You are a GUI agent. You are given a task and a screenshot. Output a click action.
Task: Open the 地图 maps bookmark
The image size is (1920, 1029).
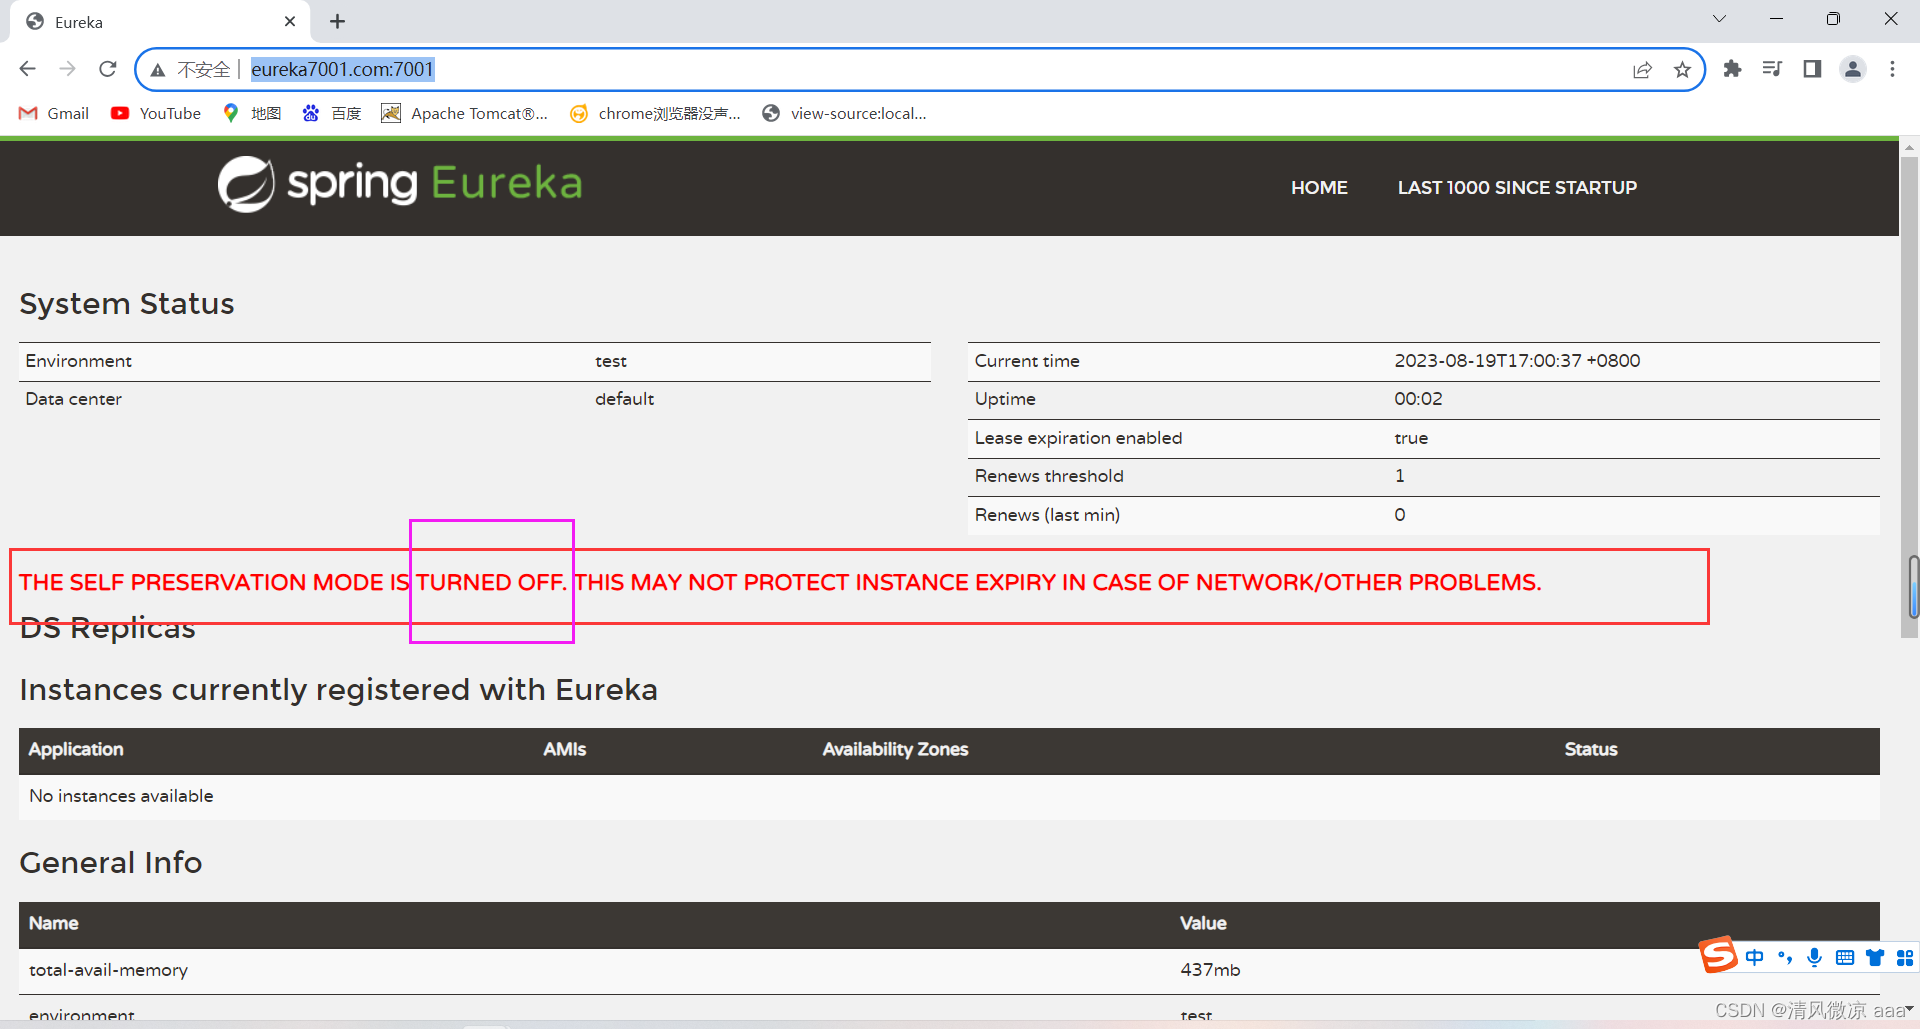252,113
